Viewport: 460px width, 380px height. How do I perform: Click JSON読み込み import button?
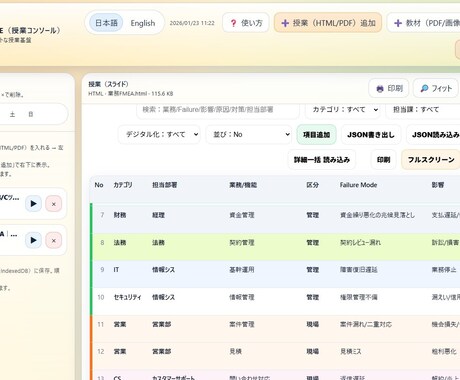(x=433, y=135)
